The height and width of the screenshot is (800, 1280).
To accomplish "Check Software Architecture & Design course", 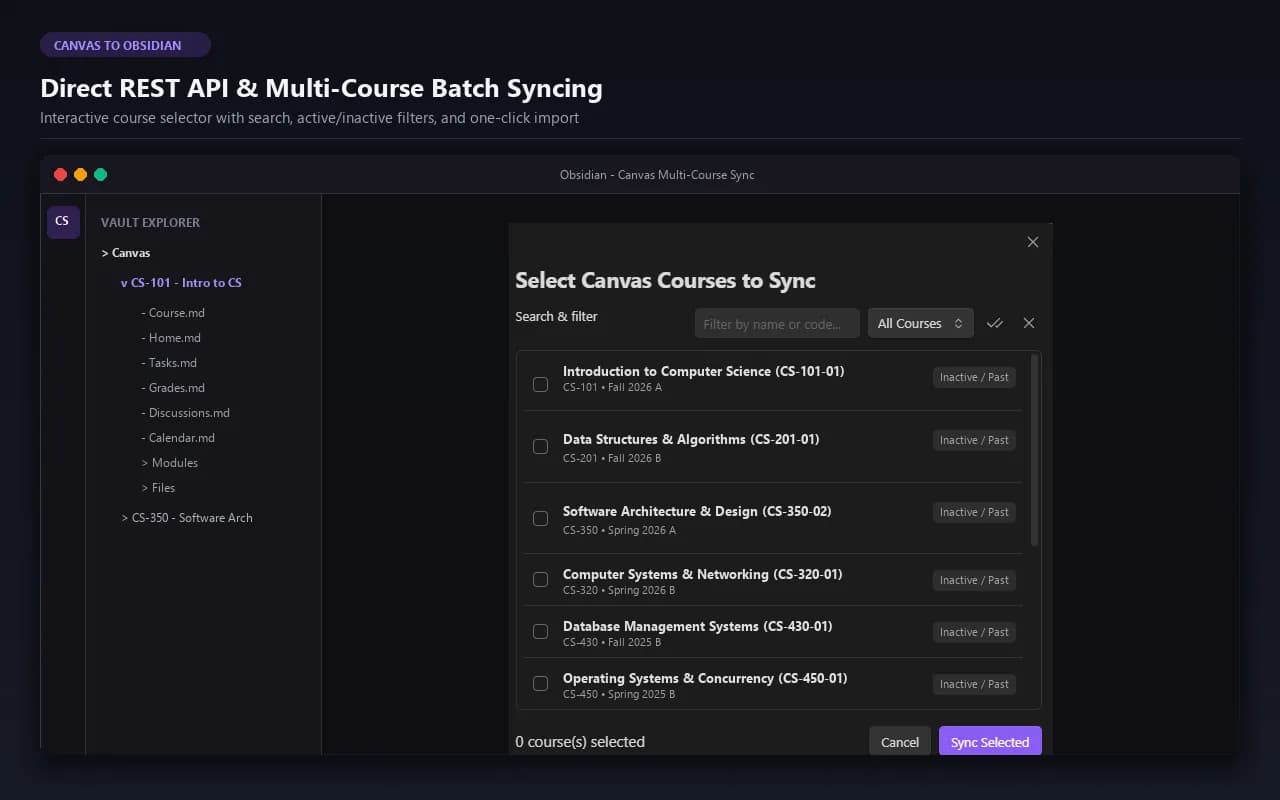I will pyautogui.click(x=540, y=518).
